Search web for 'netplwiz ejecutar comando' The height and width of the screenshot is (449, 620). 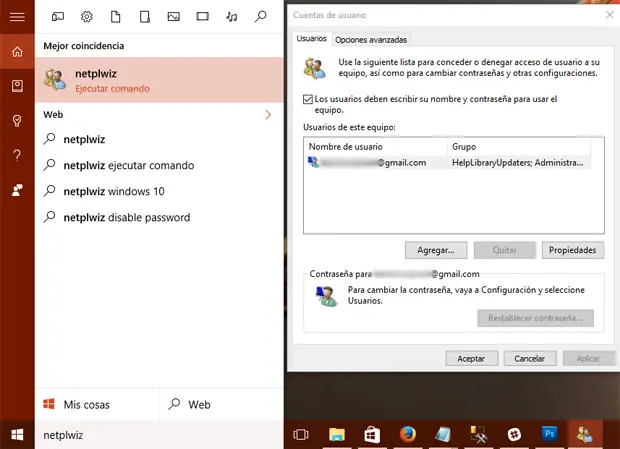(159, 165)
